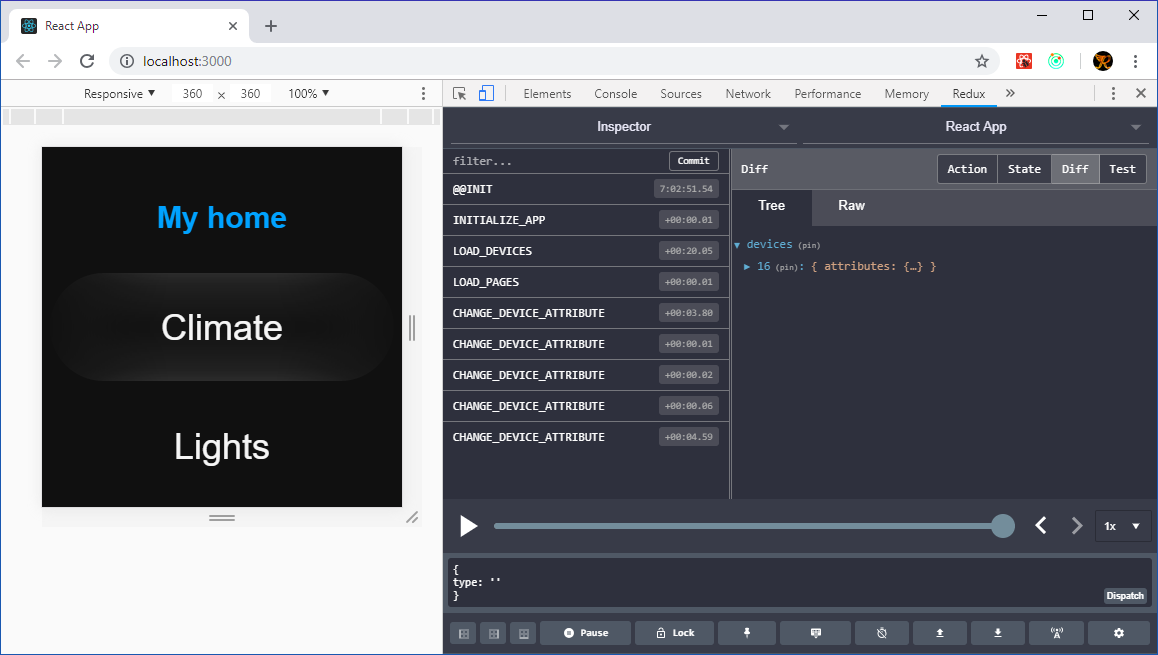Select the @@INIT action
This screenshot has height=655, width=1158.
(x=586, y=189)
